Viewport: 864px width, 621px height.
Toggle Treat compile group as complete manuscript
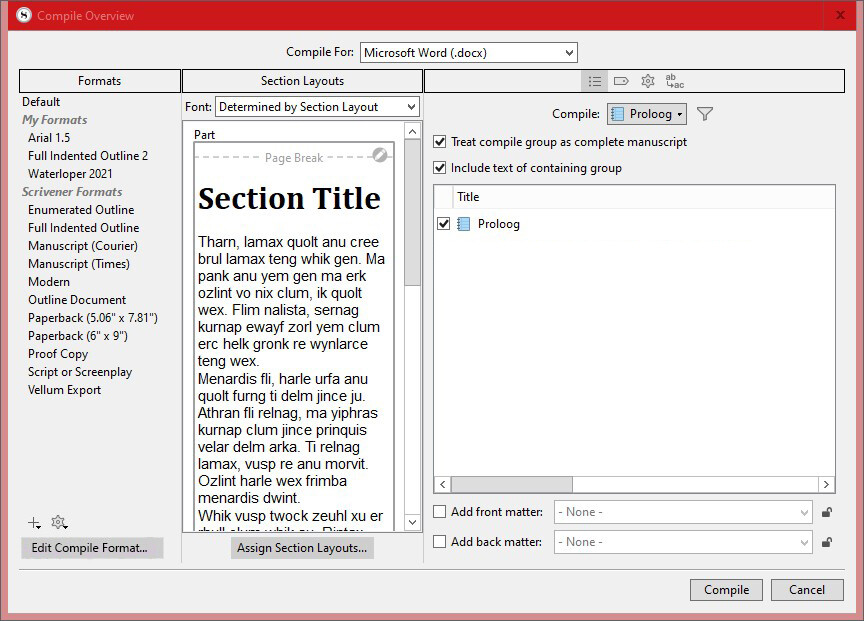(440, 142)
